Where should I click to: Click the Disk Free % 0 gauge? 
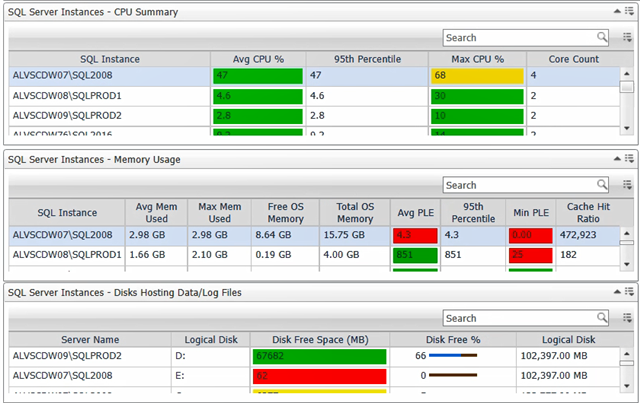click(453, 375)
